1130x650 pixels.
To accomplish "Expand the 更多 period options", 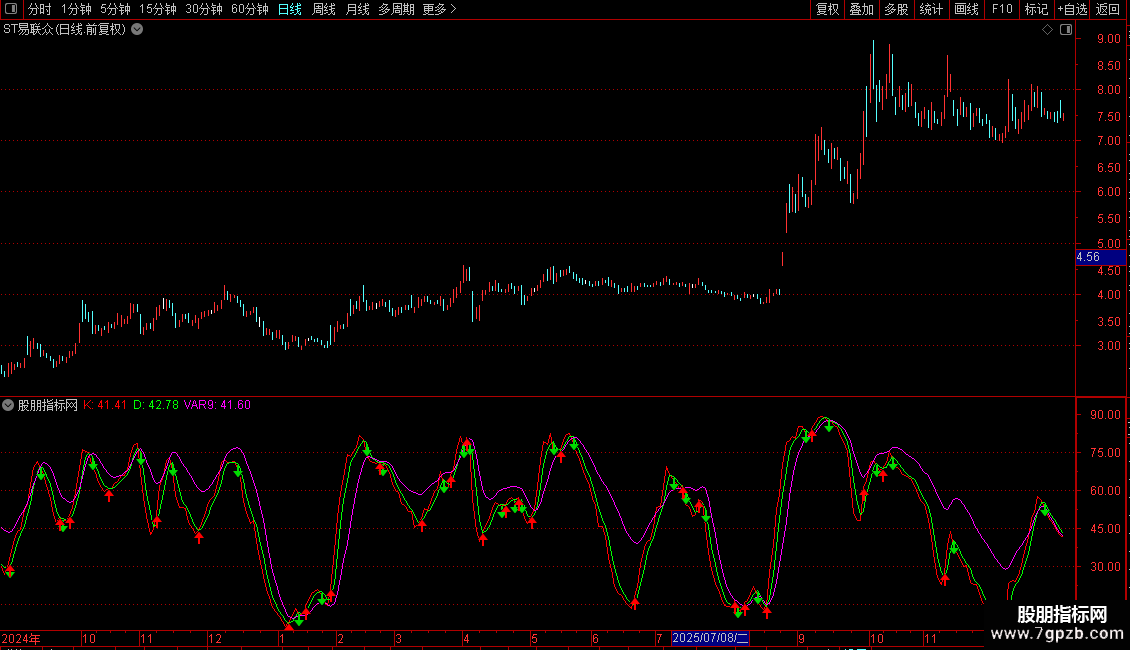I will [439, 9].
